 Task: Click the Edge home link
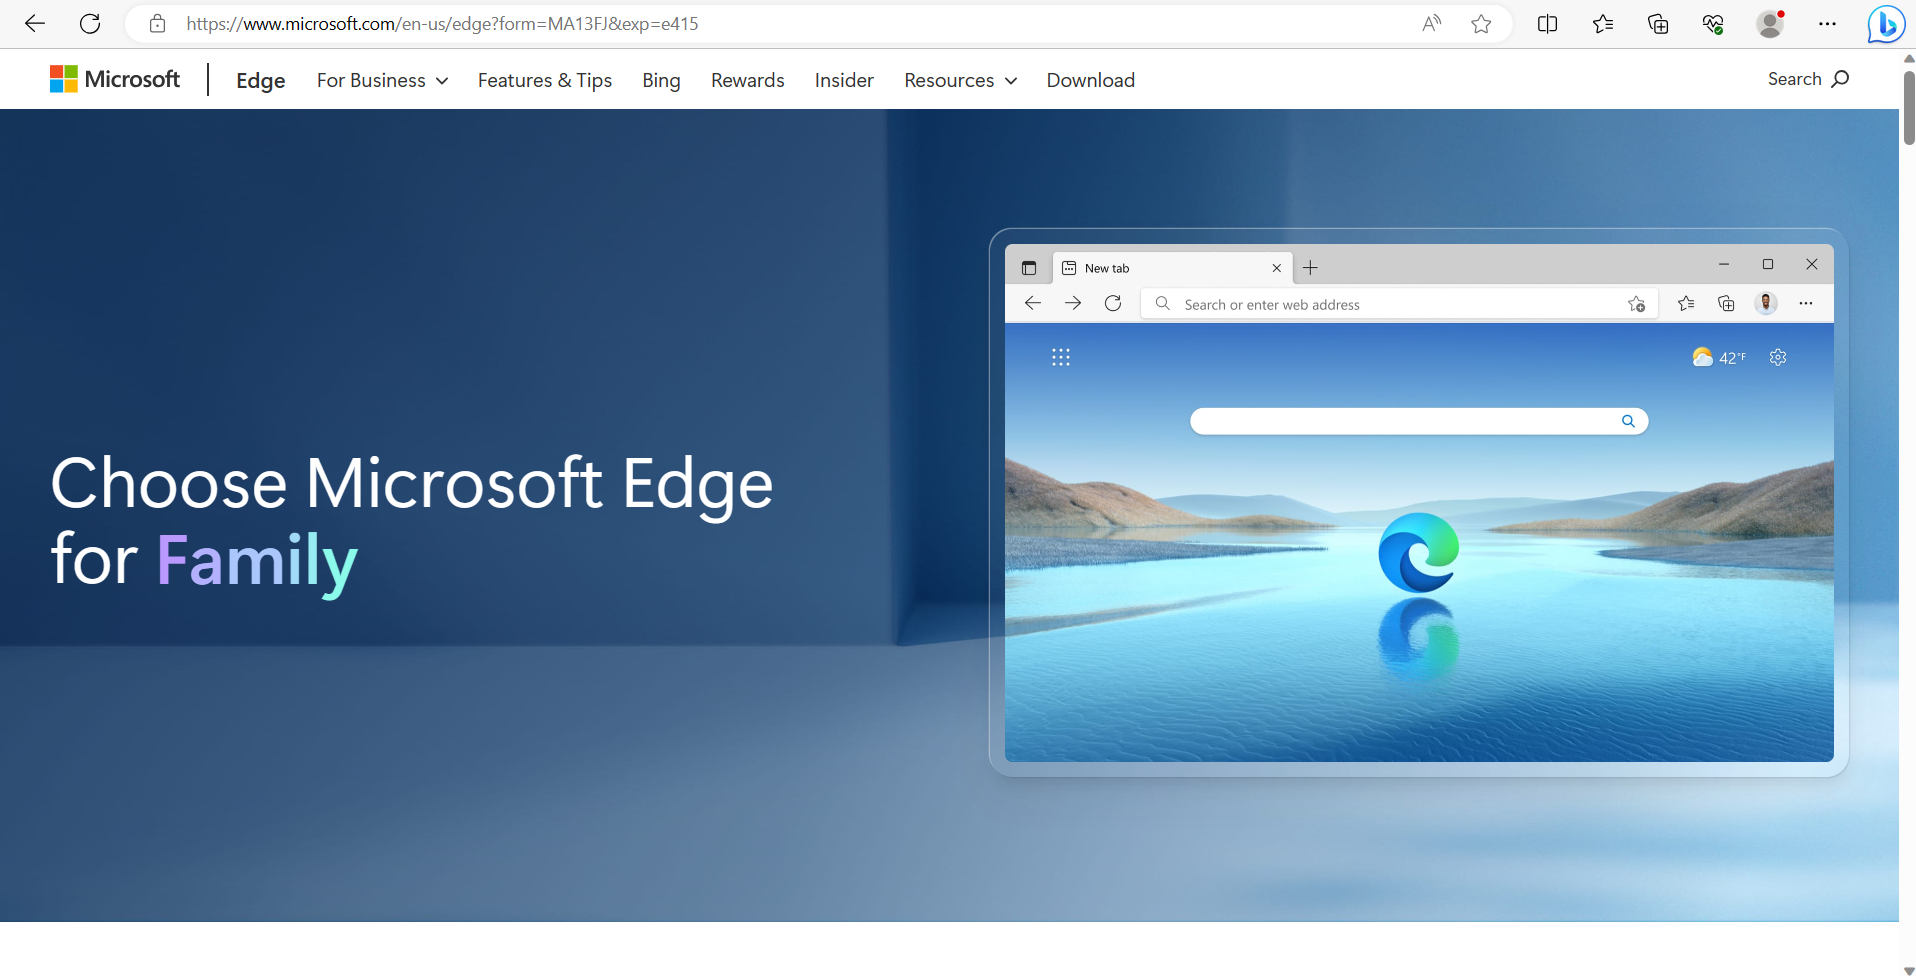(261, 80)
